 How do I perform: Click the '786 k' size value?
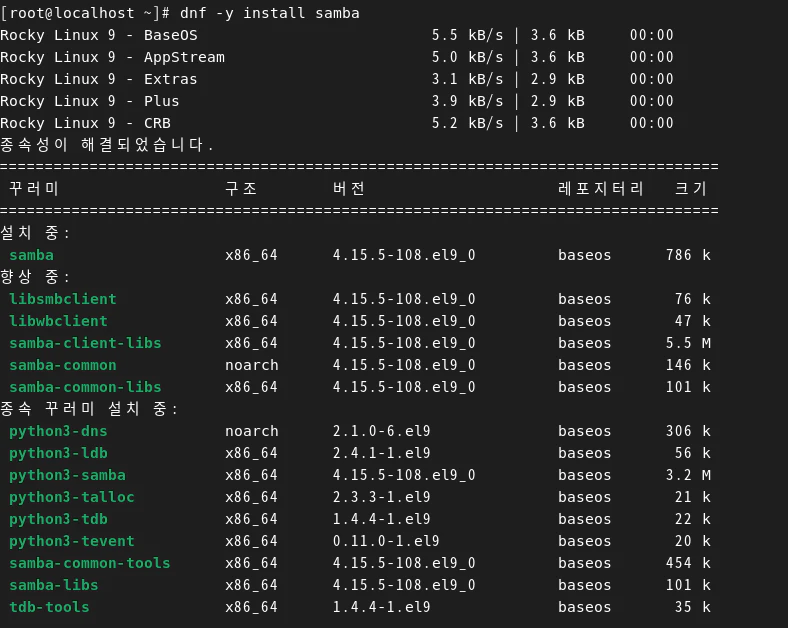point(688,255)
